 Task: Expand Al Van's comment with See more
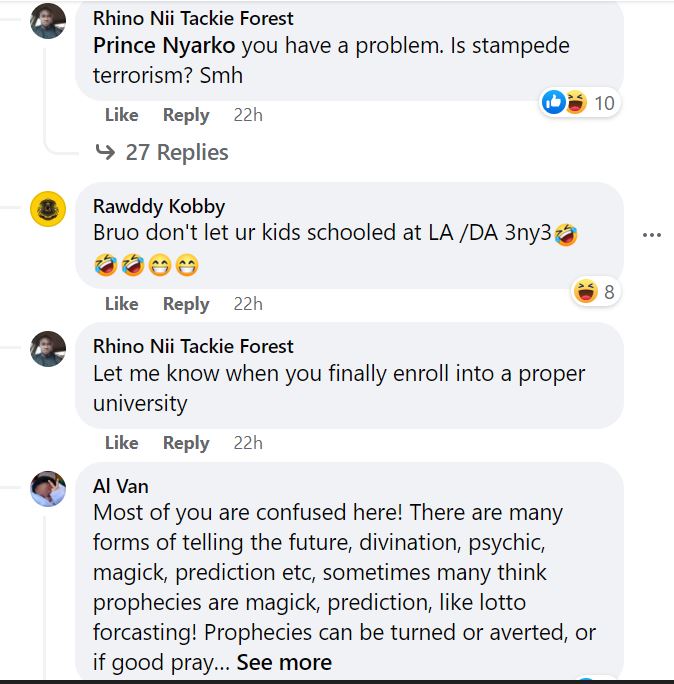point(284,662)
